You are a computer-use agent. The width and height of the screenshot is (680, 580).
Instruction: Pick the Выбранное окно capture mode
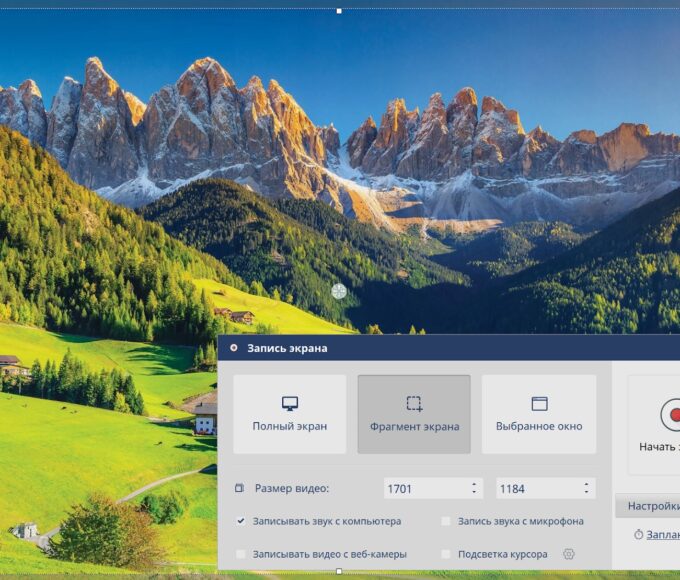539,414
